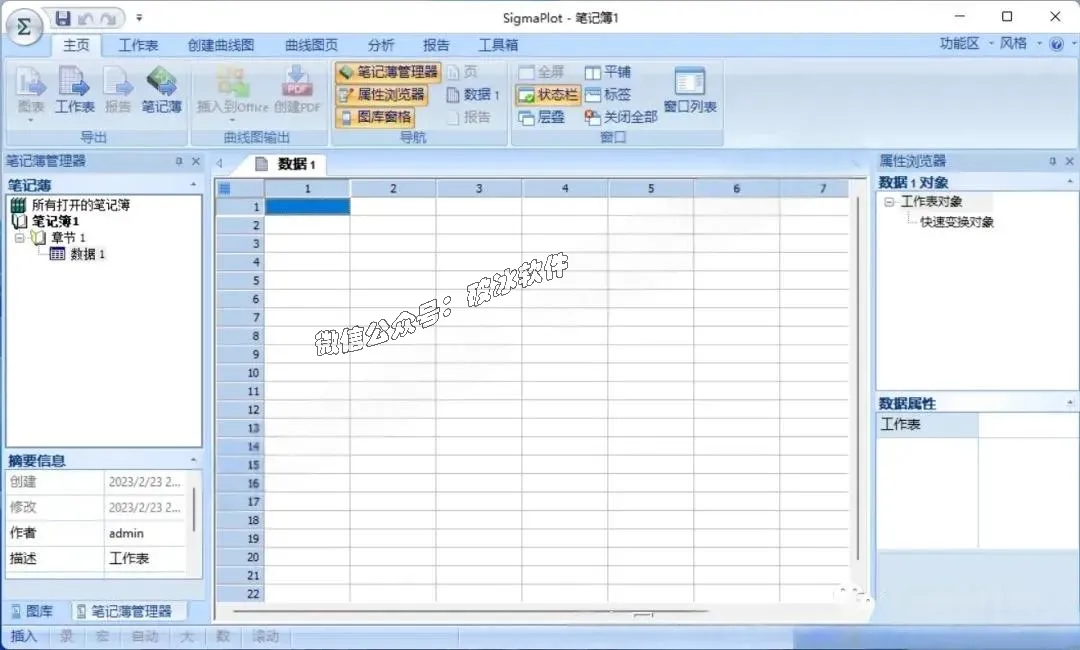1080x650 pixels.
Task: Click the 插入到Office icon
Action: coord(233,90)
